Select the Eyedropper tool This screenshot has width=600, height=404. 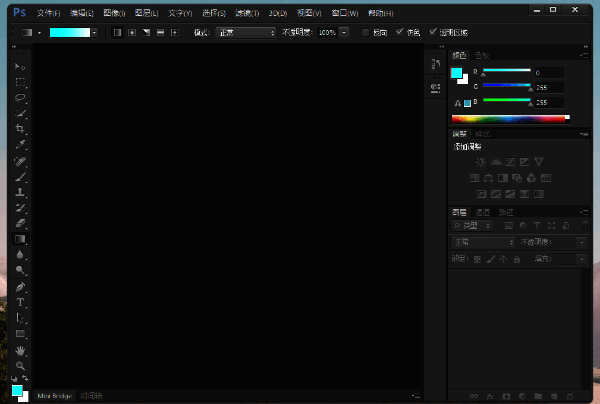20,145
